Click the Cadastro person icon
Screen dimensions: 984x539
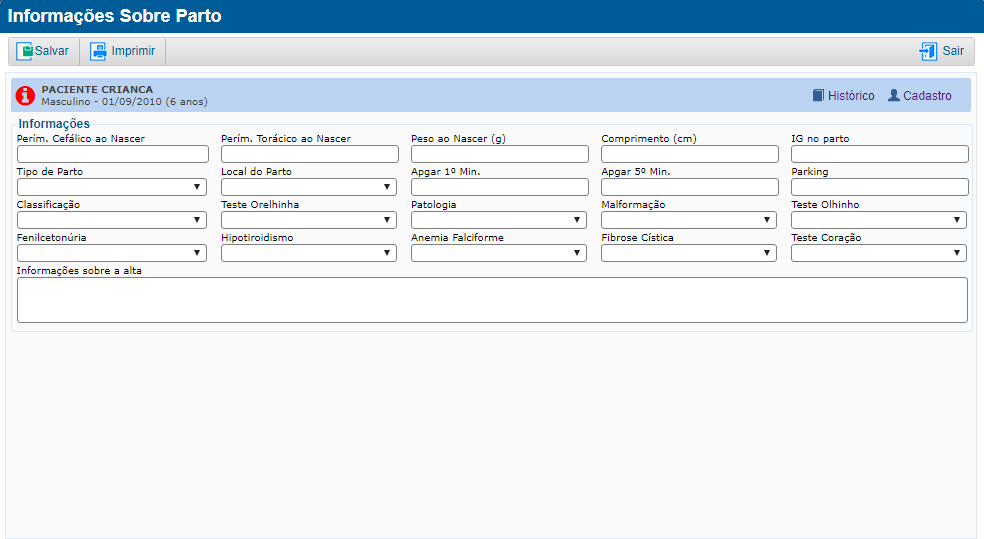pyautogui.click(x=894, y=95)
